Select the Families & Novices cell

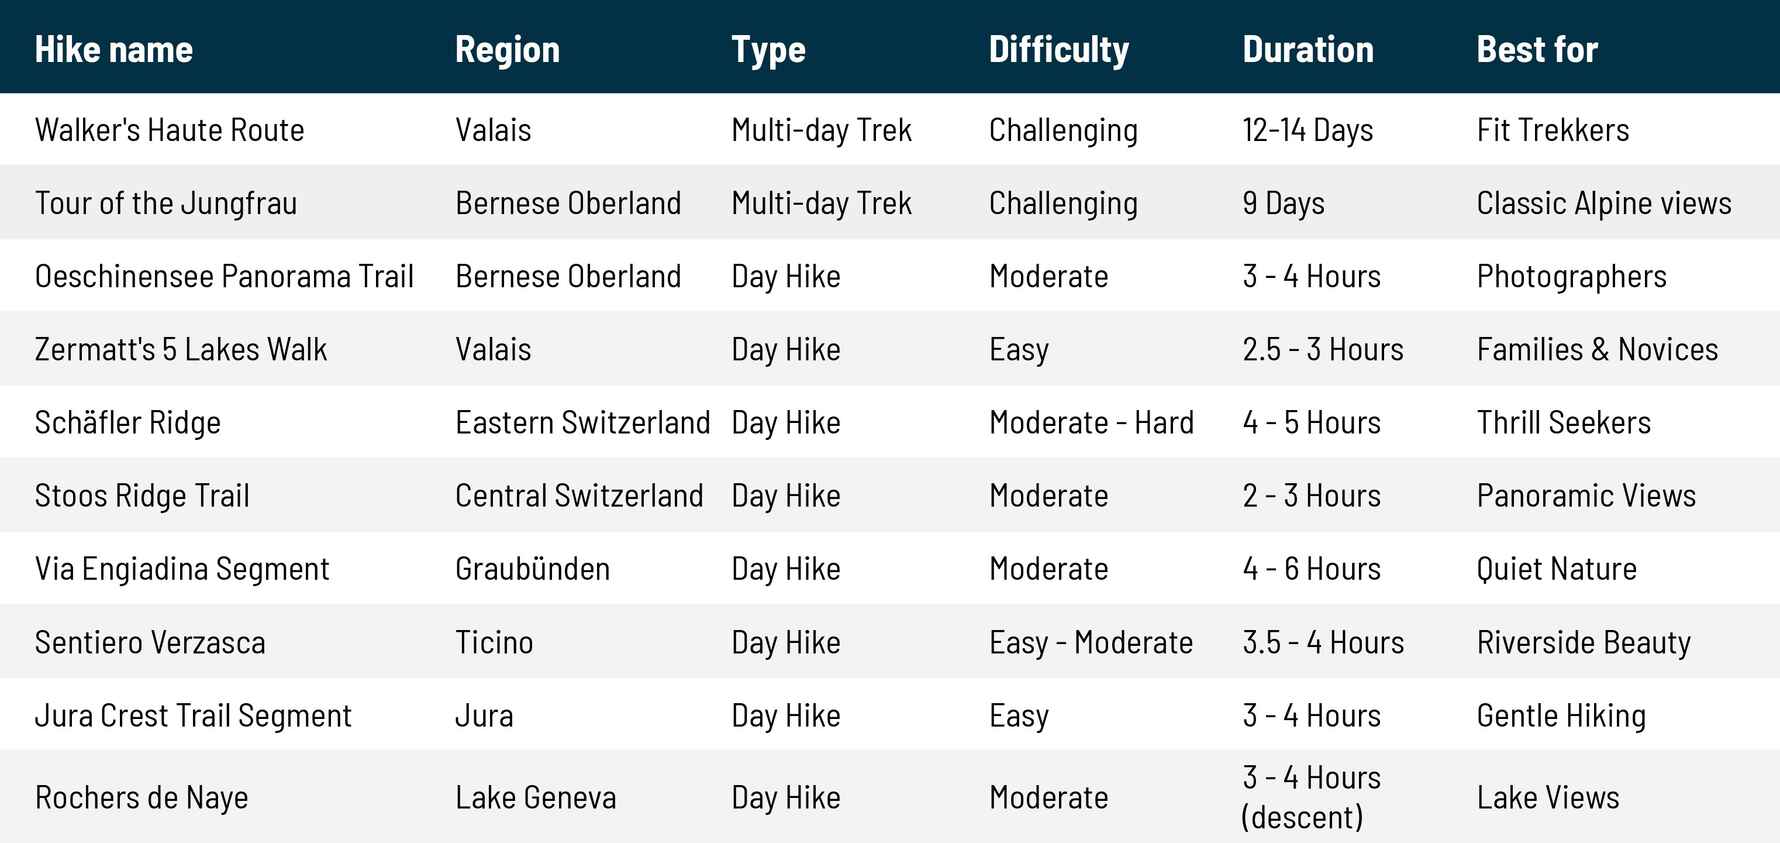coord(1597,349)
